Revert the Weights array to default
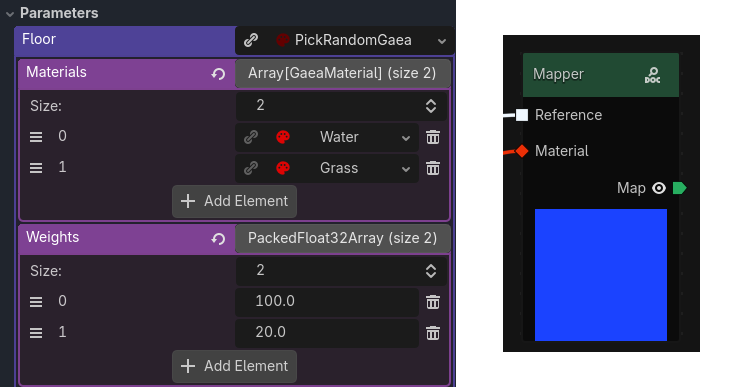Screen dimensions: 738x387 coord(218,239)
